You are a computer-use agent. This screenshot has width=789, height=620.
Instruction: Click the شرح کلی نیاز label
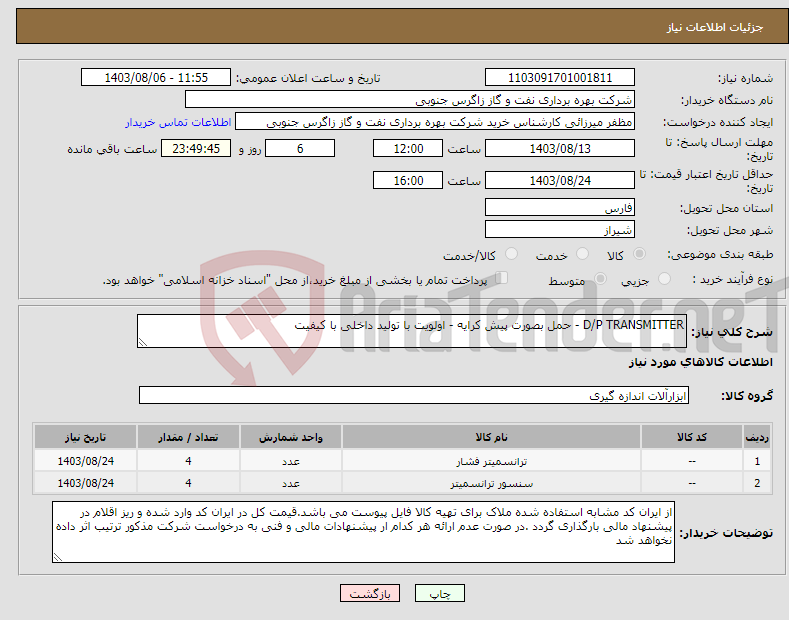click(732, 332)
